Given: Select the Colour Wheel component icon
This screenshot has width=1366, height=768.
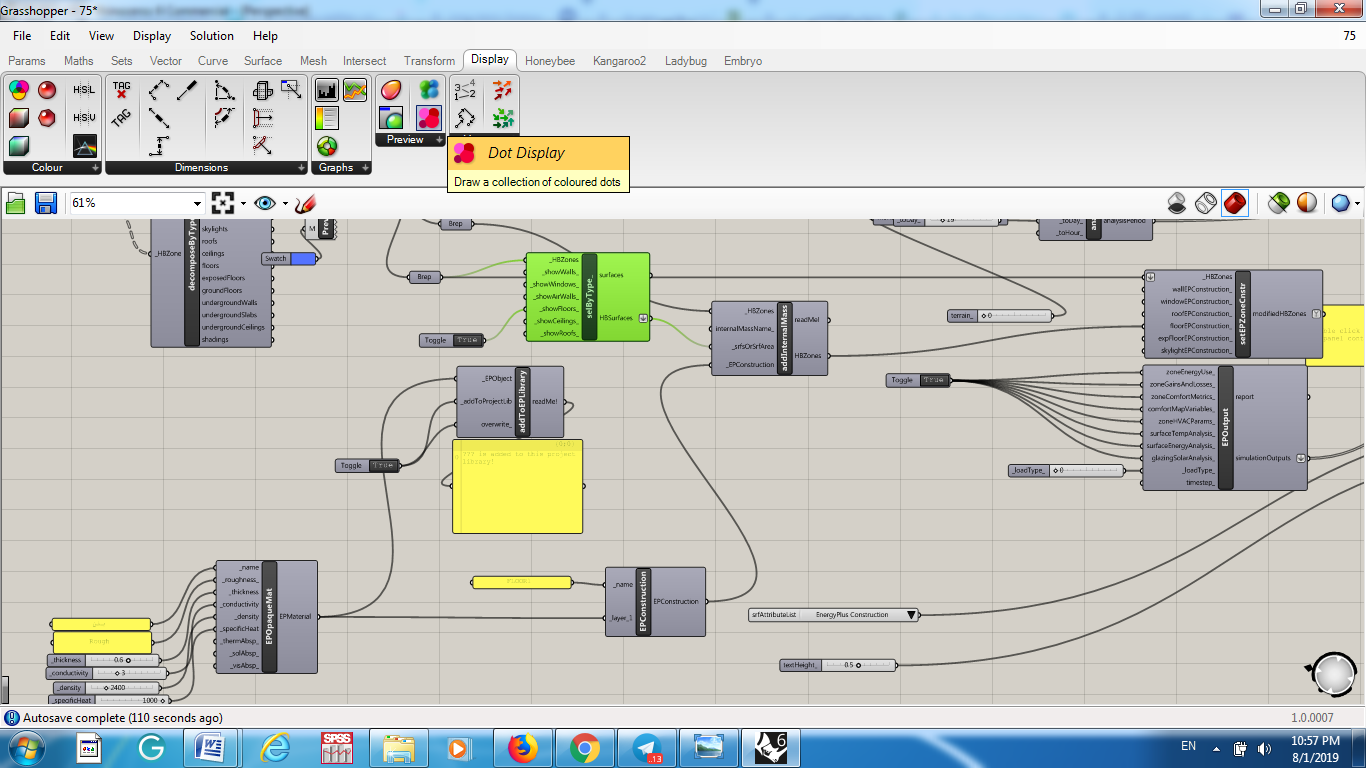Looking at the screenshot, I should pyautogui.click(x=18, y=90).
